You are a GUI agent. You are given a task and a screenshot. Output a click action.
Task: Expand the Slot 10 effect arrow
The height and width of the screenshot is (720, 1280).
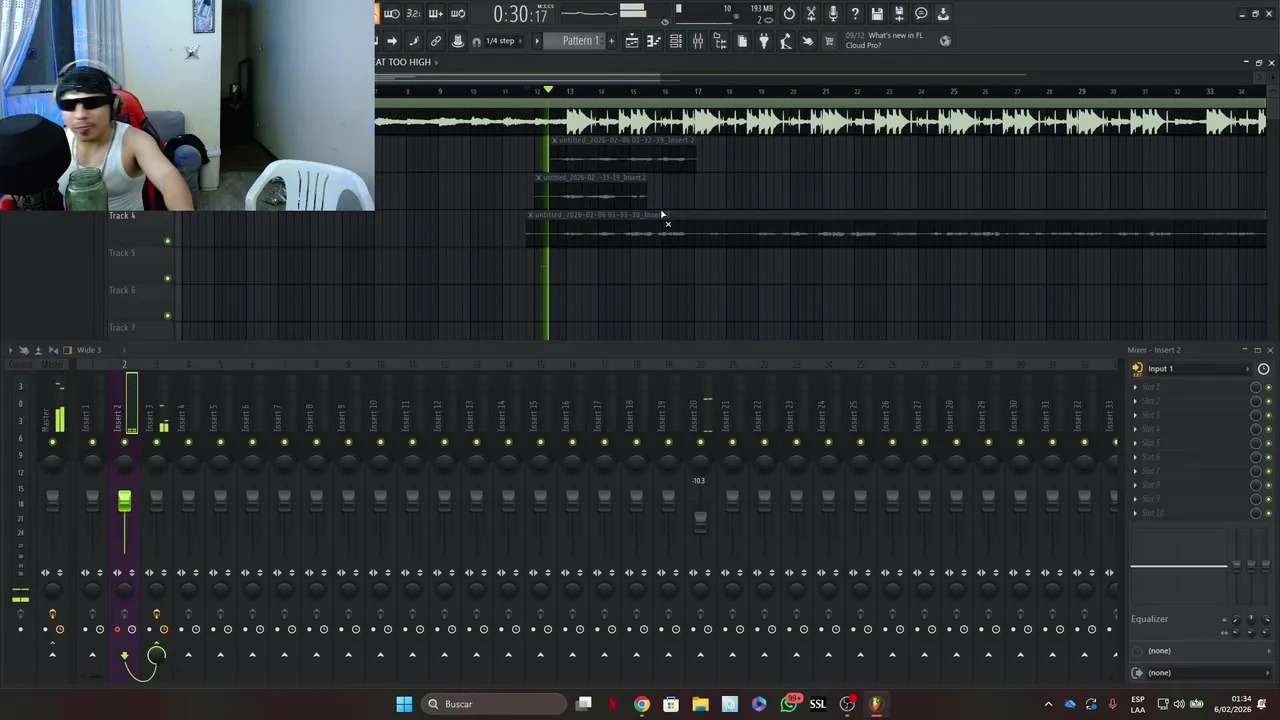[x=1135, y=513]
